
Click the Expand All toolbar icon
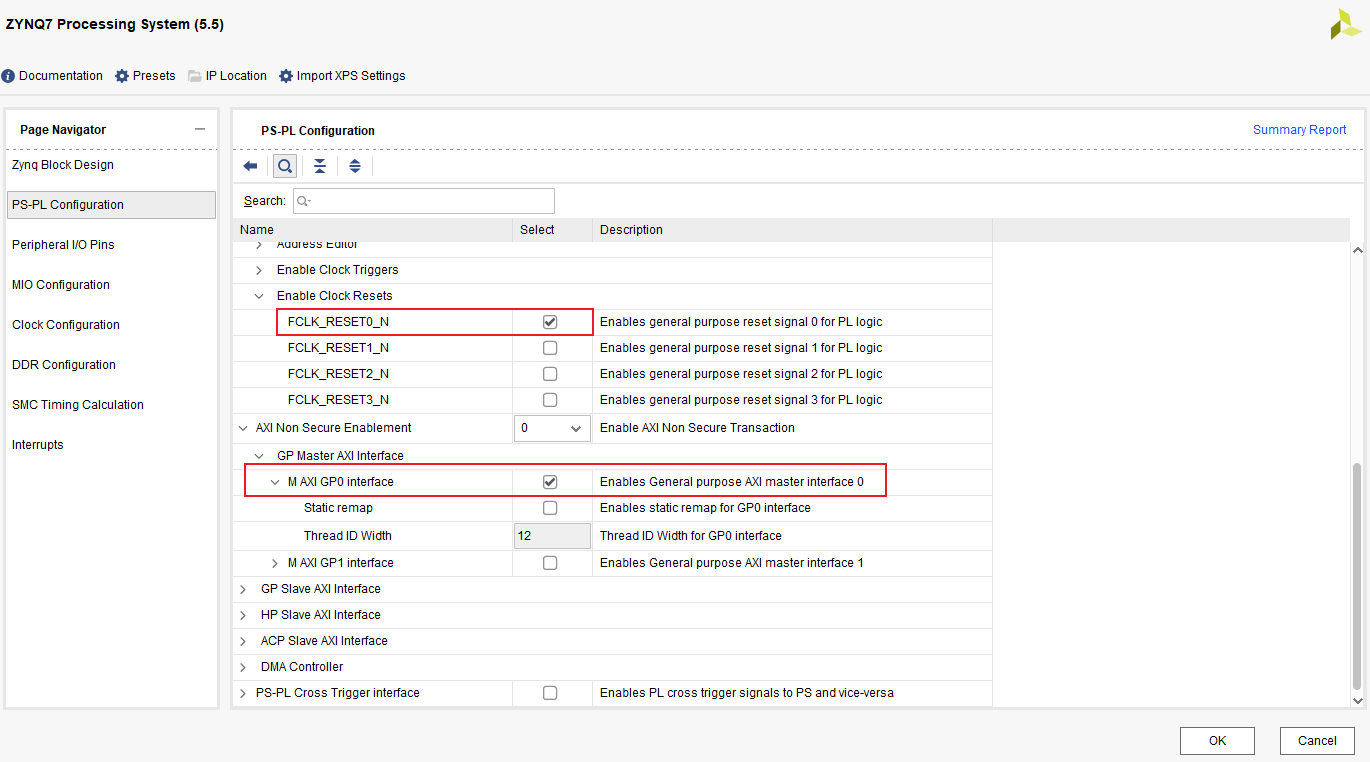(x=355, y=166)
